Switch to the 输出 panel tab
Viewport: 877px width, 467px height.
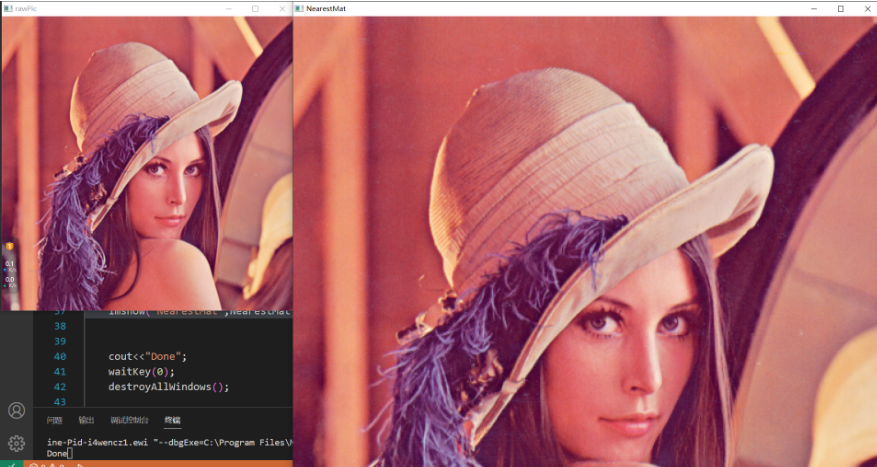tap(87, 421)
